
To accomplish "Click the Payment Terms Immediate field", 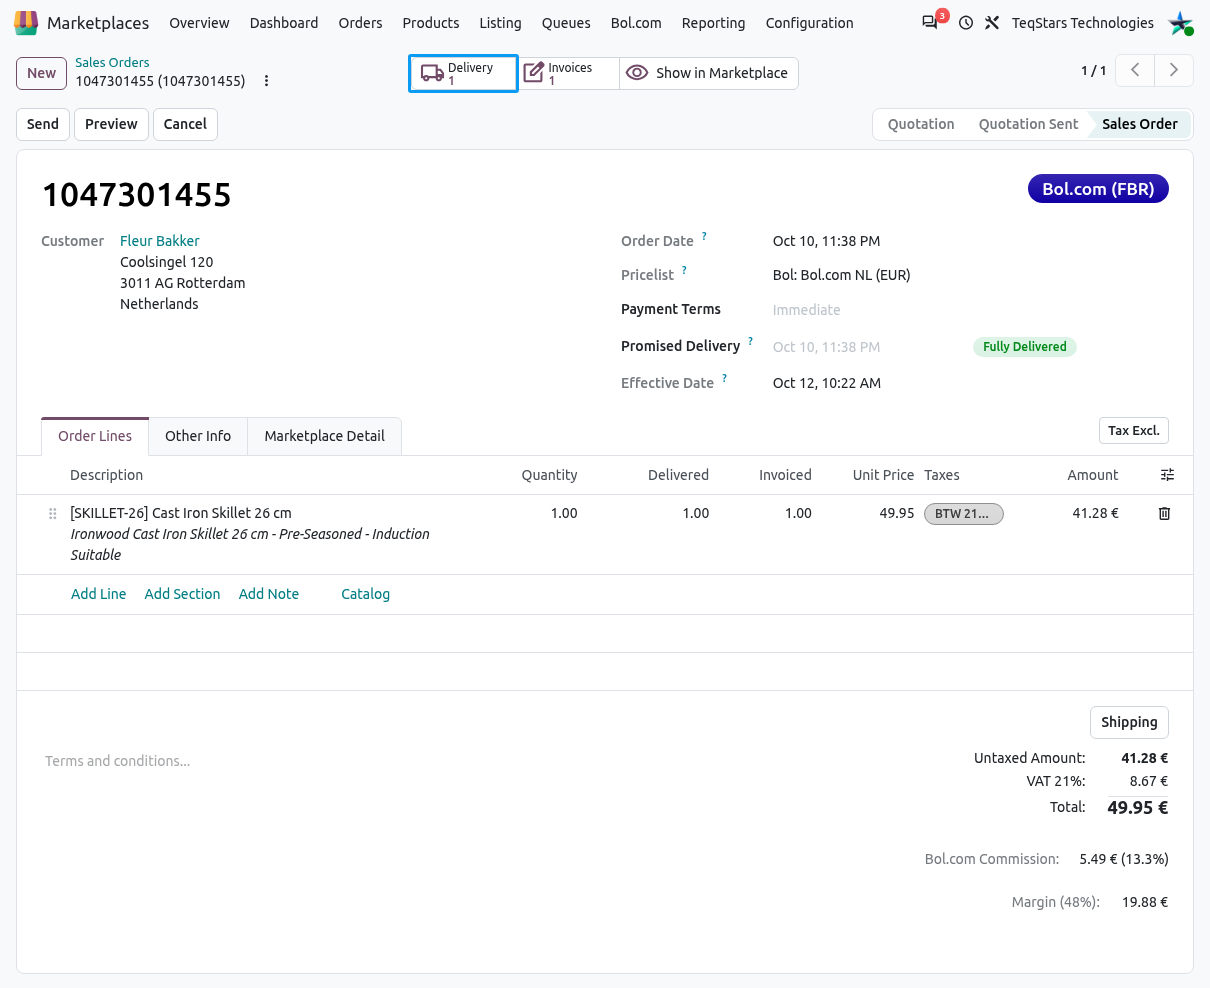I will (807, 310).
